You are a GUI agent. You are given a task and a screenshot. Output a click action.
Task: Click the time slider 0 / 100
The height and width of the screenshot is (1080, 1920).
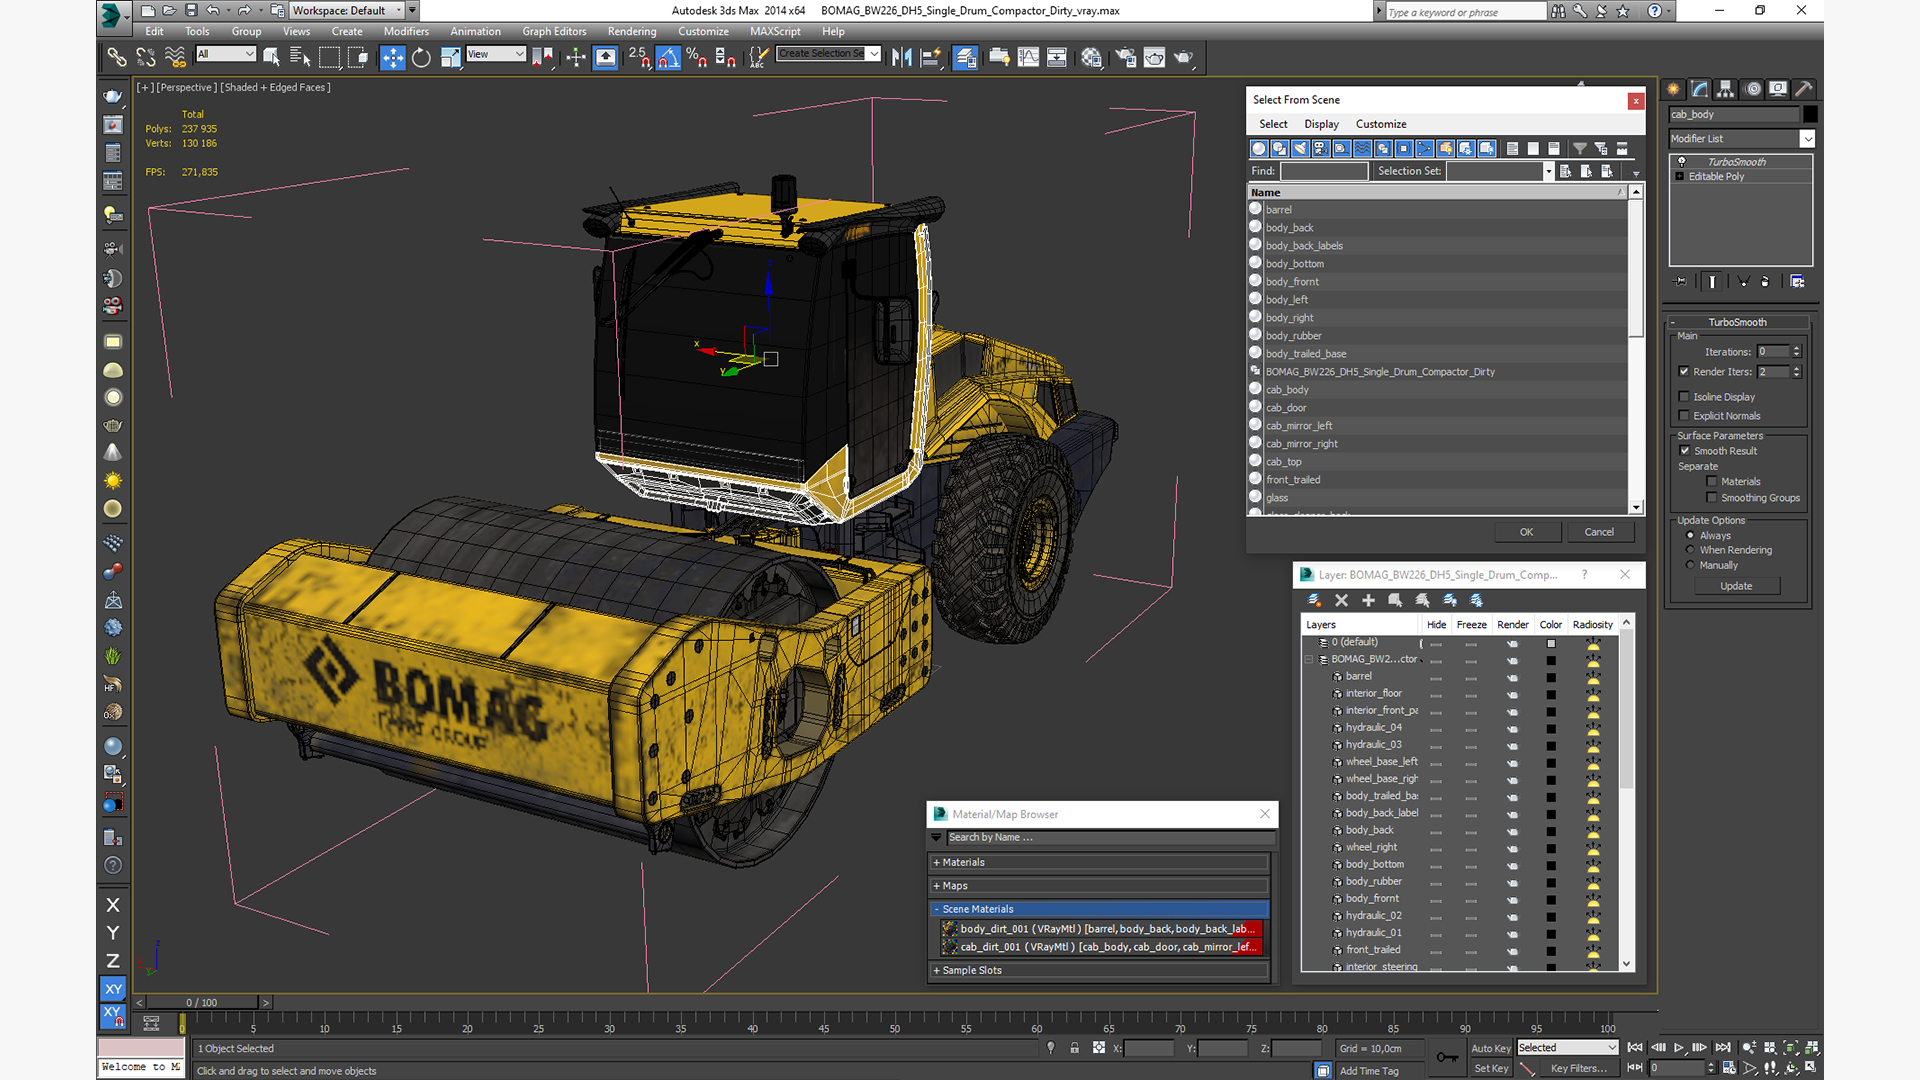202,1002
